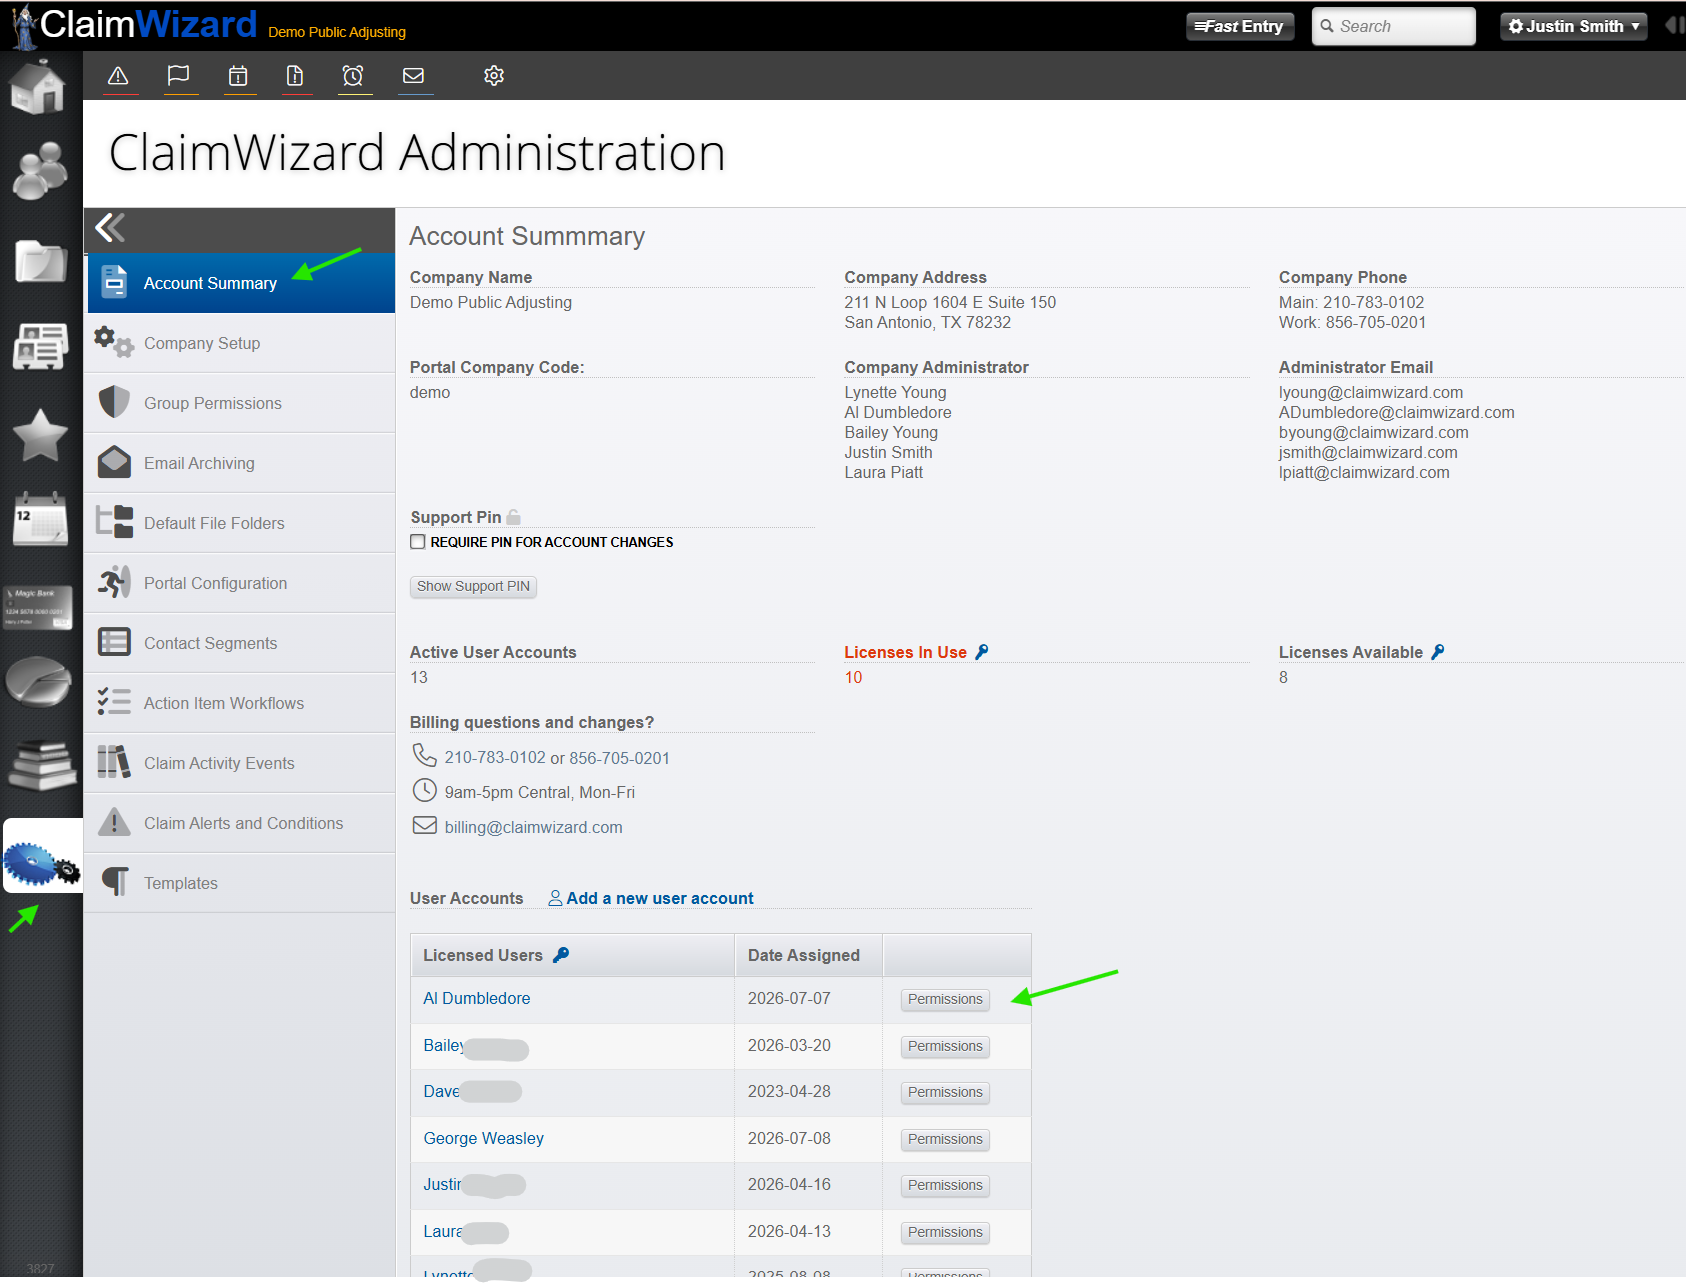
Task: Open Claim Activity Events
Action: coord(240,763)
